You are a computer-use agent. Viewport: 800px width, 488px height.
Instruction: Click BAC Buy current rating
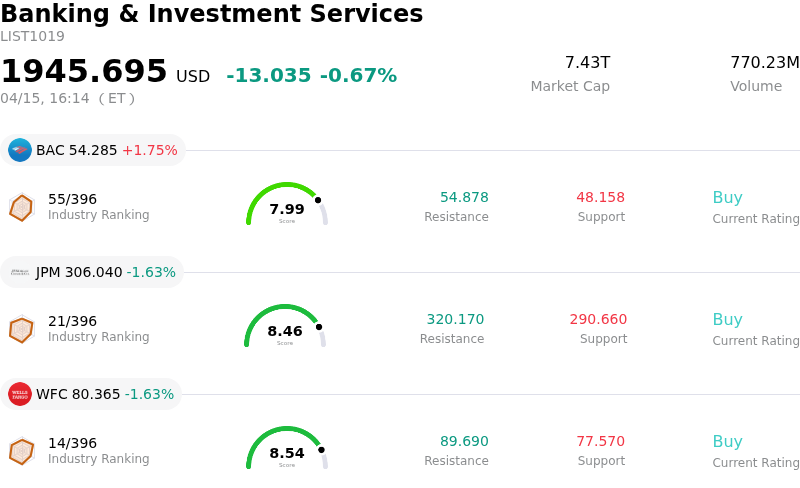pyautogui.click(x=727, y=198)
